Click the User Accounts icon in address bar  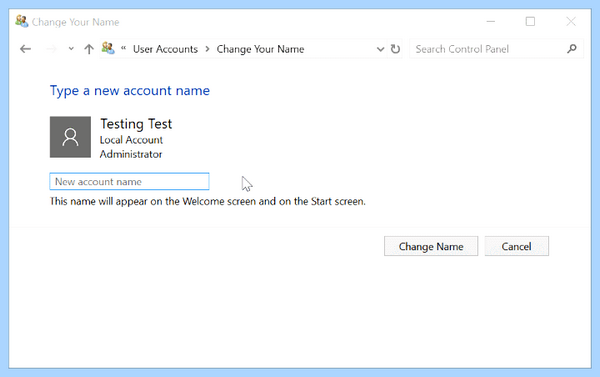[108, 49]
